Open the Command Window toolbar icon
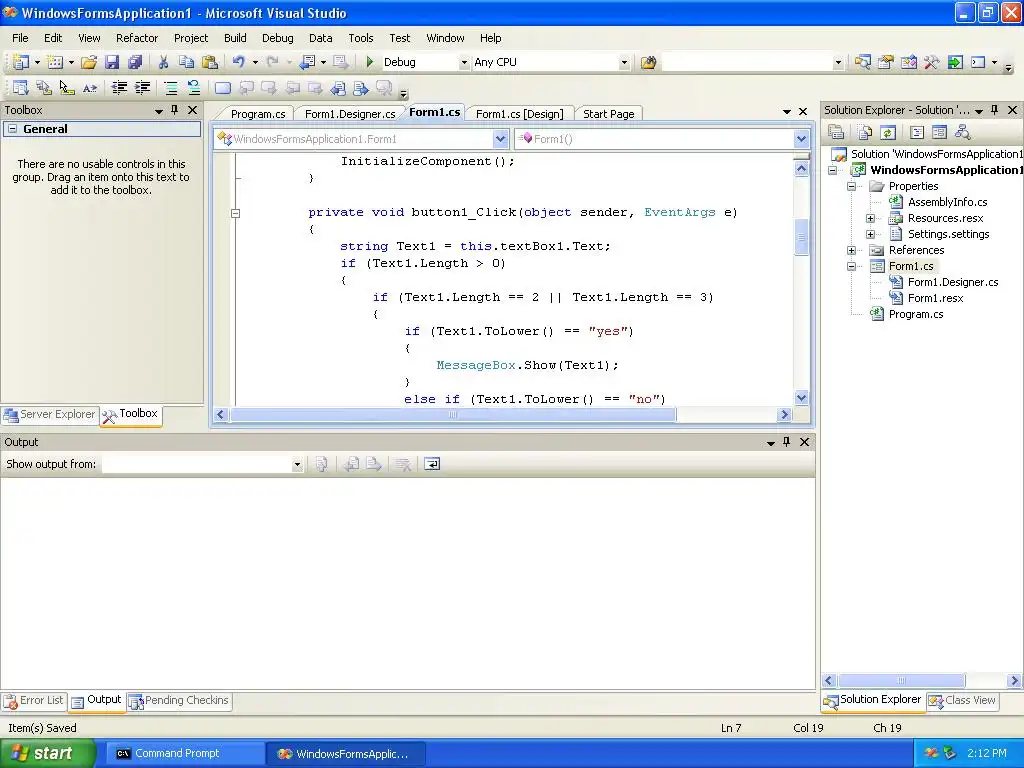Viewport: 1024px width, 768px height. click(978, 62)
